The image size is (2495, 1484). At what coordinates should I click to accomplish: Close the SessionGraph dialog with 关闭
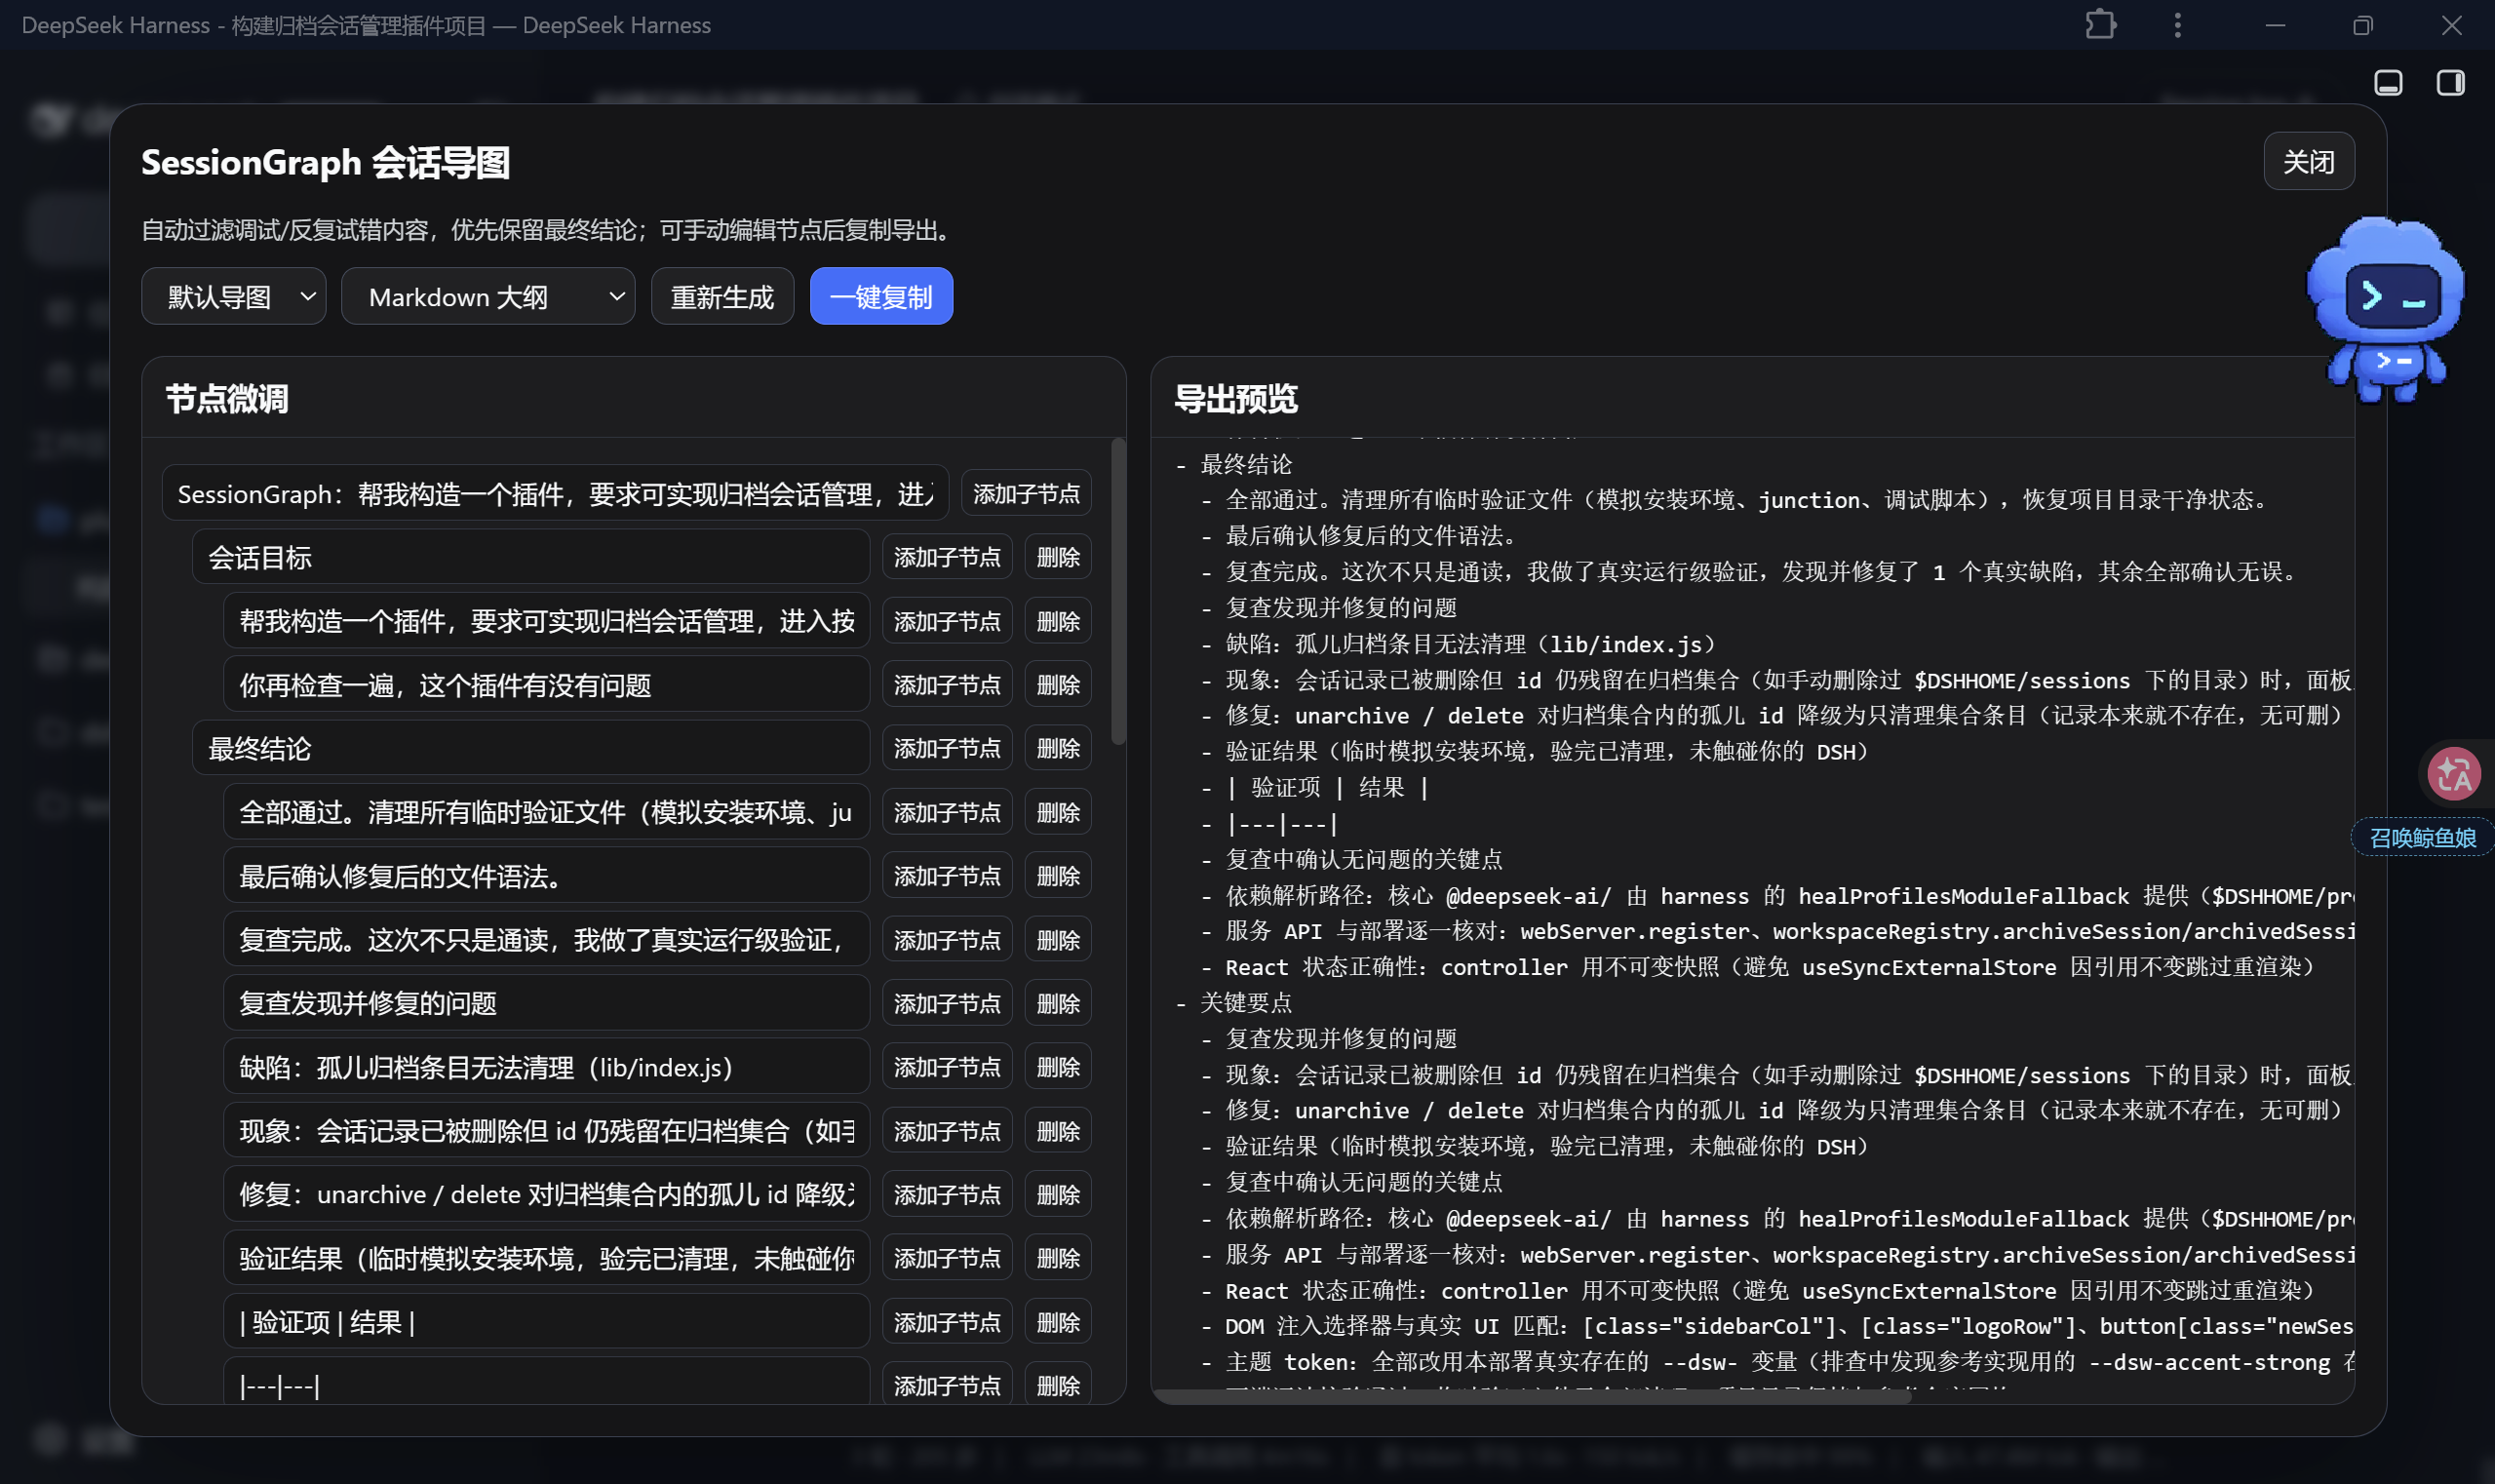point(2308,161)
